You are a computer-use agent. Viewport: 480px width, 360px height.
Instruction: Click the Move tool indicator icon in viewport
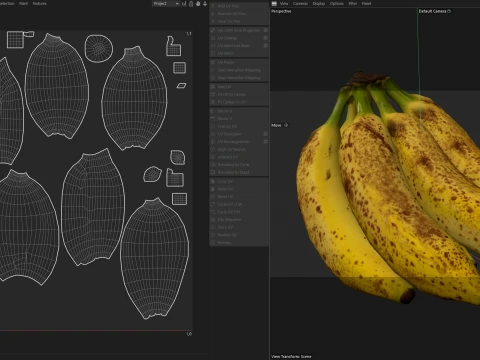286,125
